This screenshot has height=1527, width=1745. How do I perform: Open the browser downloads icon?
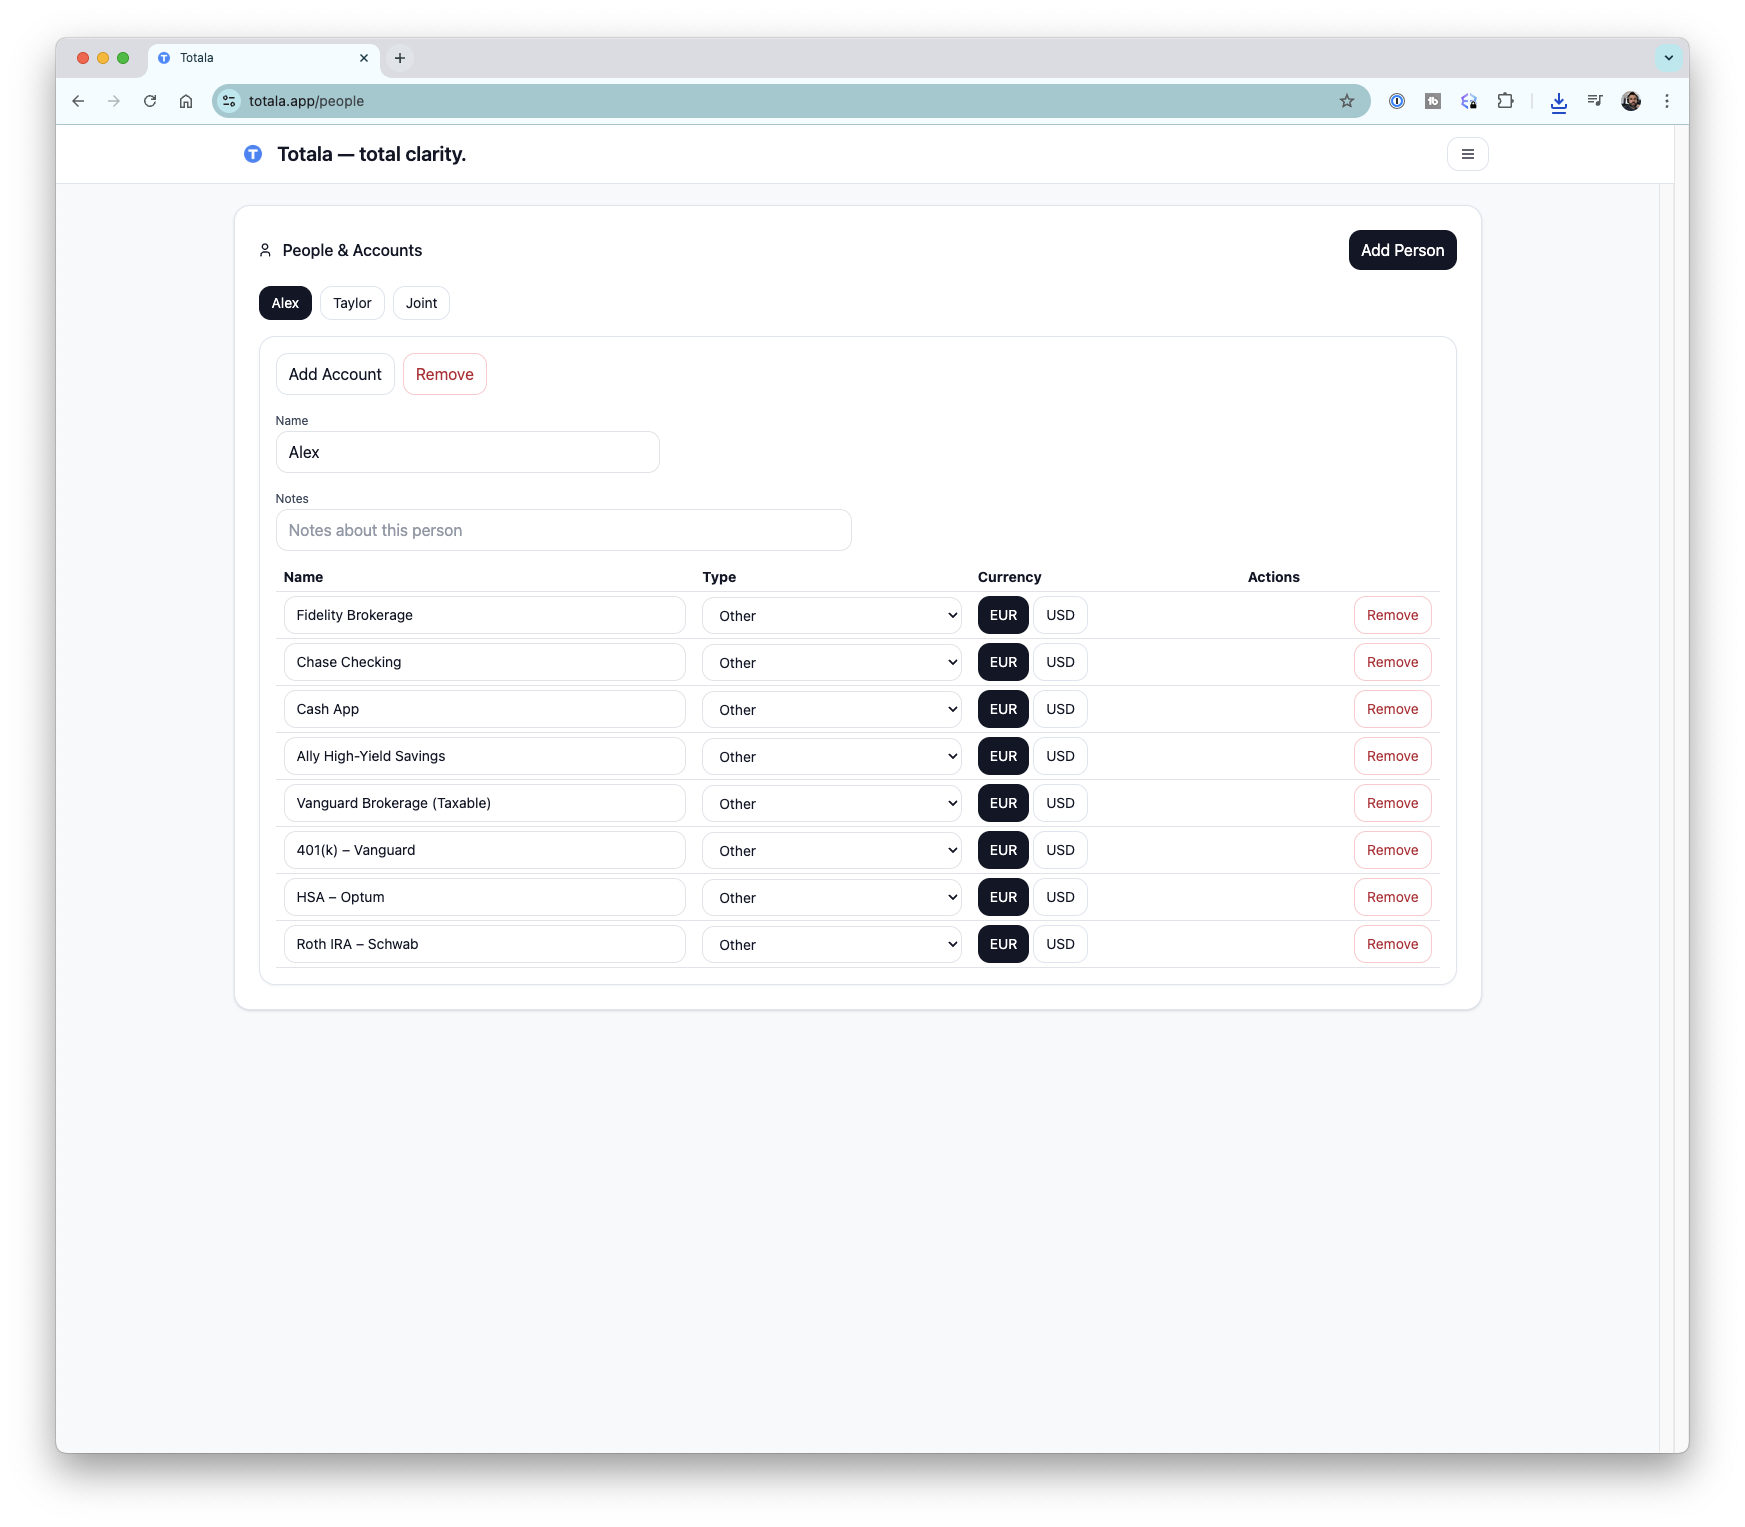tap(1559, 101)
